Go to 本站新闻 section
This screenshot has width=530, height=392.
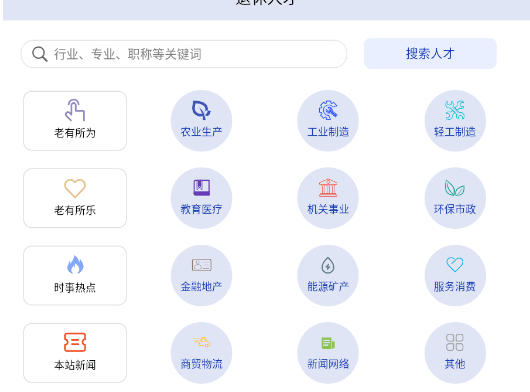[x=75, y=353]
